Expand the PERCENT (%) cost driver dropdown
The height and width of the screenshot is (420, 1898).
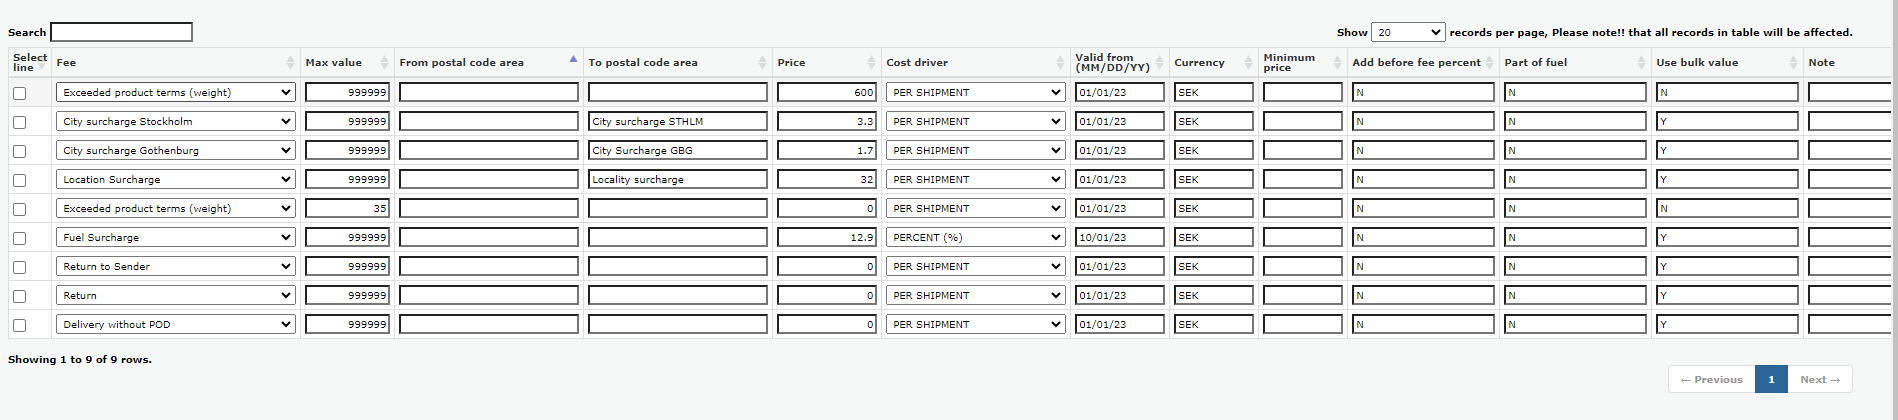click(975, 238)
